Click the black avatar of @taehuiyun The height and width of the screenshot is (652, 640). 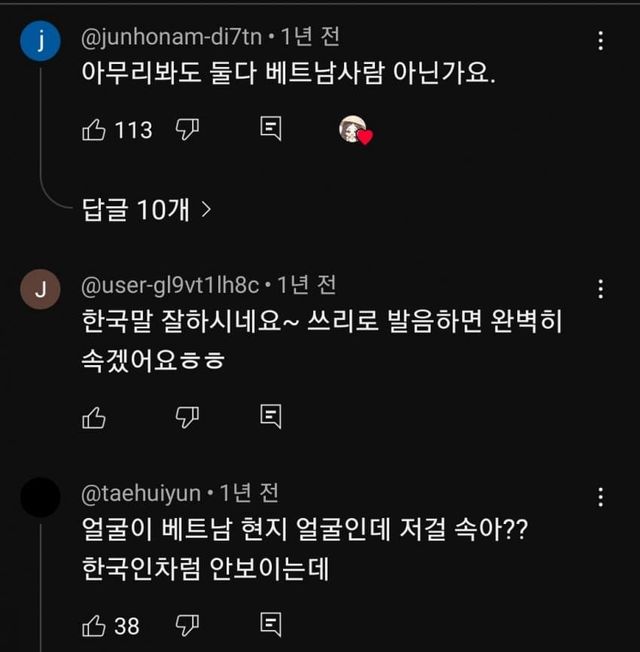click(40, 497)
